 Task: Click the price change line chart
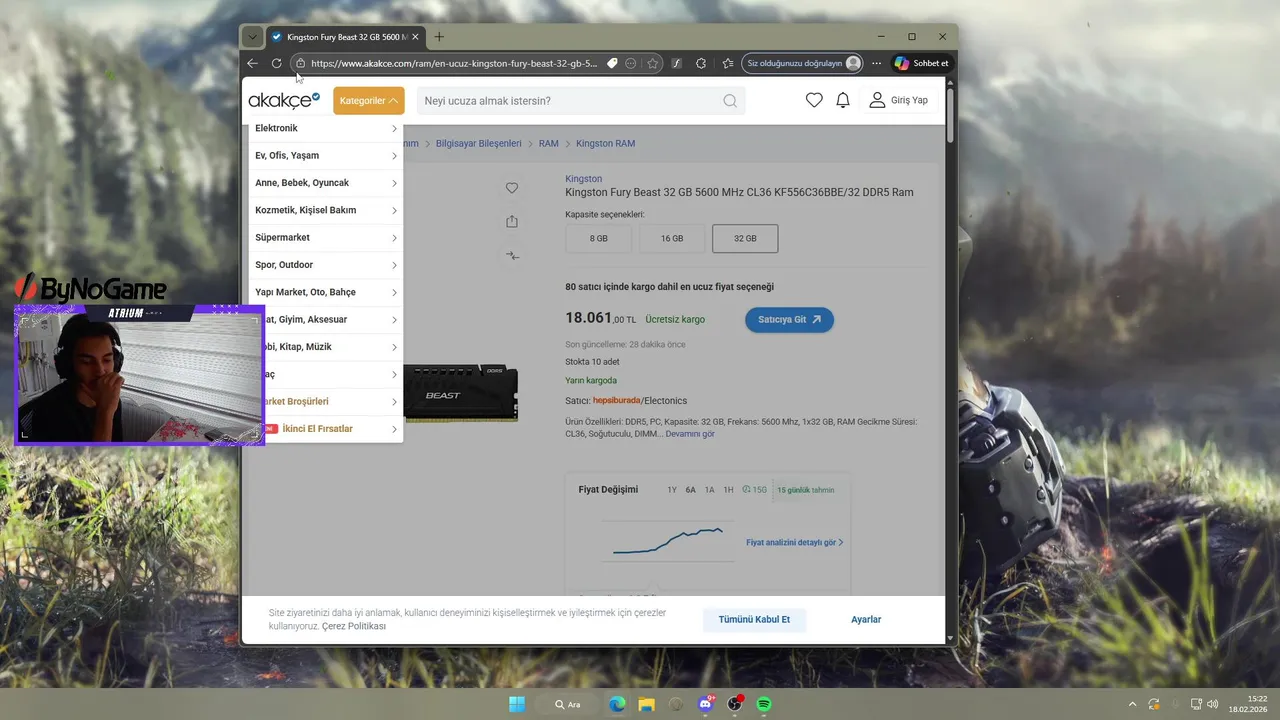coord(668,540)
